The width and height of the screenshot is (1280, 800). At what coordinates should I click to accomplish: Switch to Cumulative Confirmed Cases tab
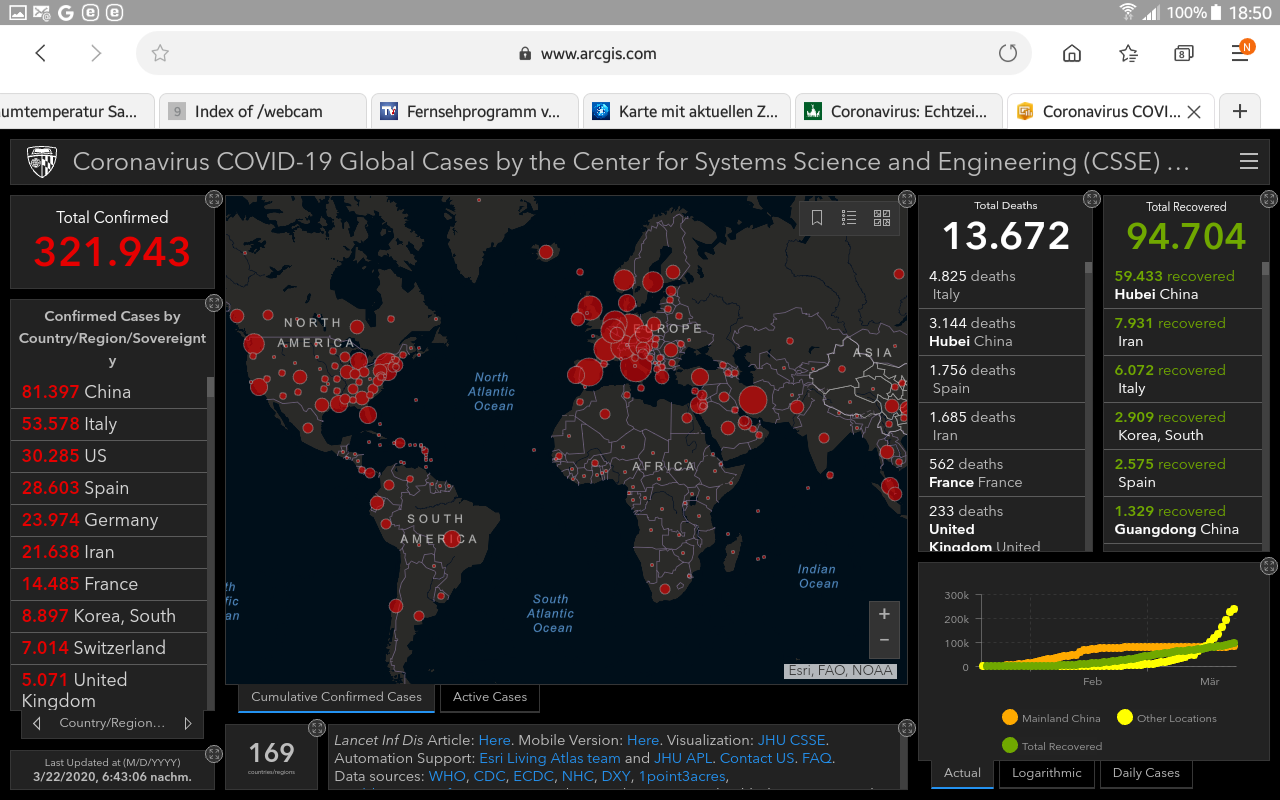click(336, 697)
